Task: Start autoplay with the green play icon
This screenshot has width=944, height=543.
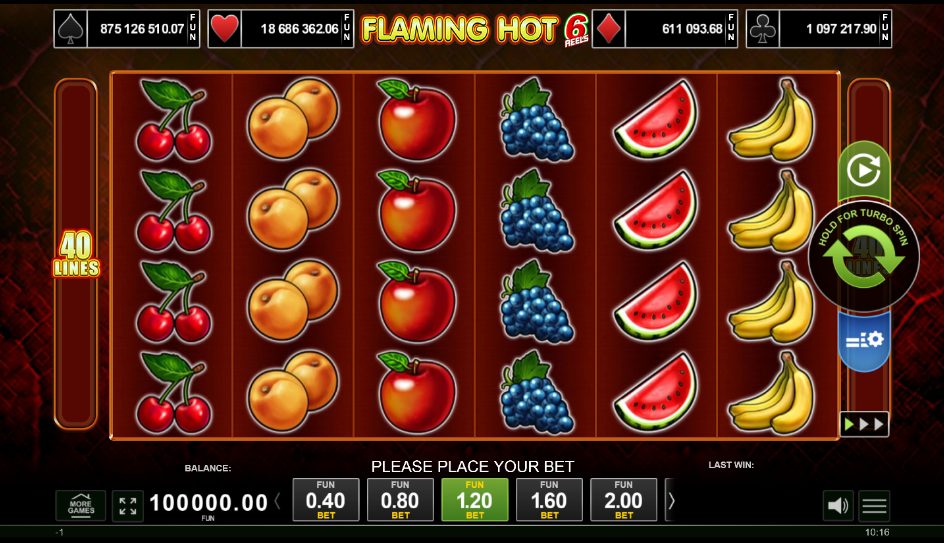Action: (x=864, y=171)
